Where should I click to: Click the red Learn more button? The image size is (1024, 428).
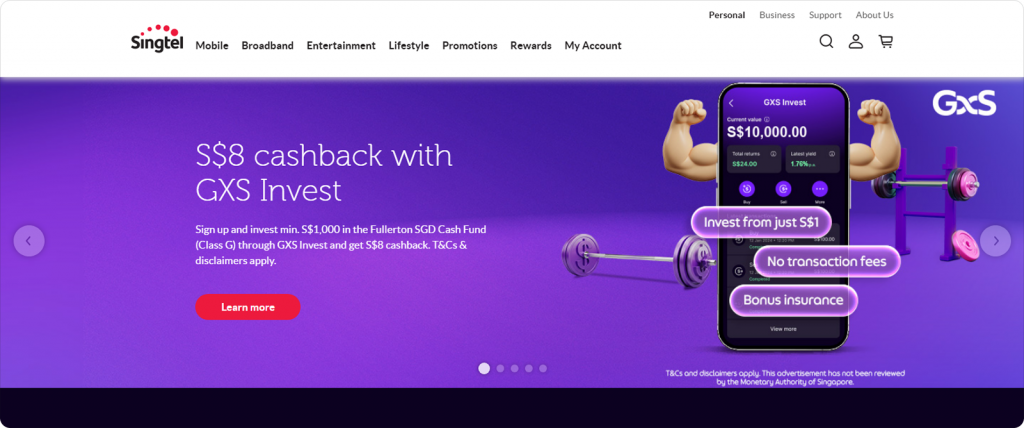tap(248, 307)
